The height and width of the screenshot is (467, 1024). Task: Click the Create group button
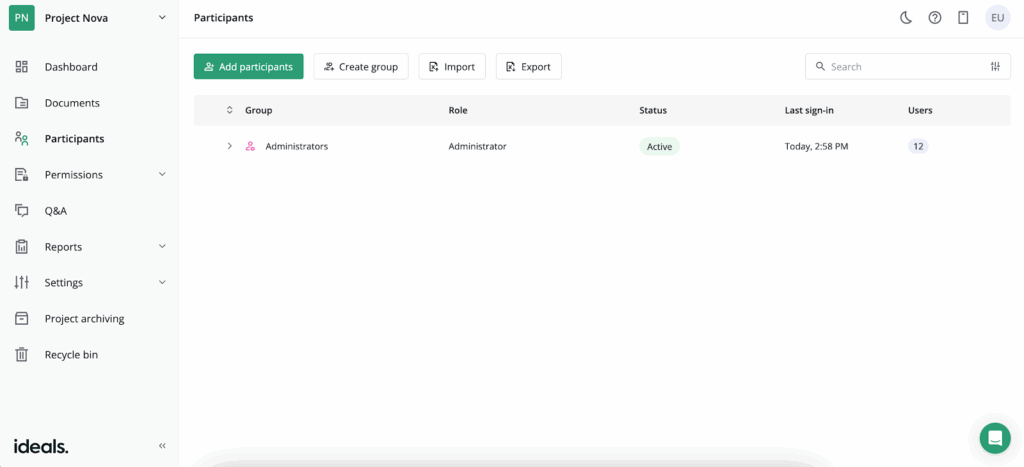[360, 67]
